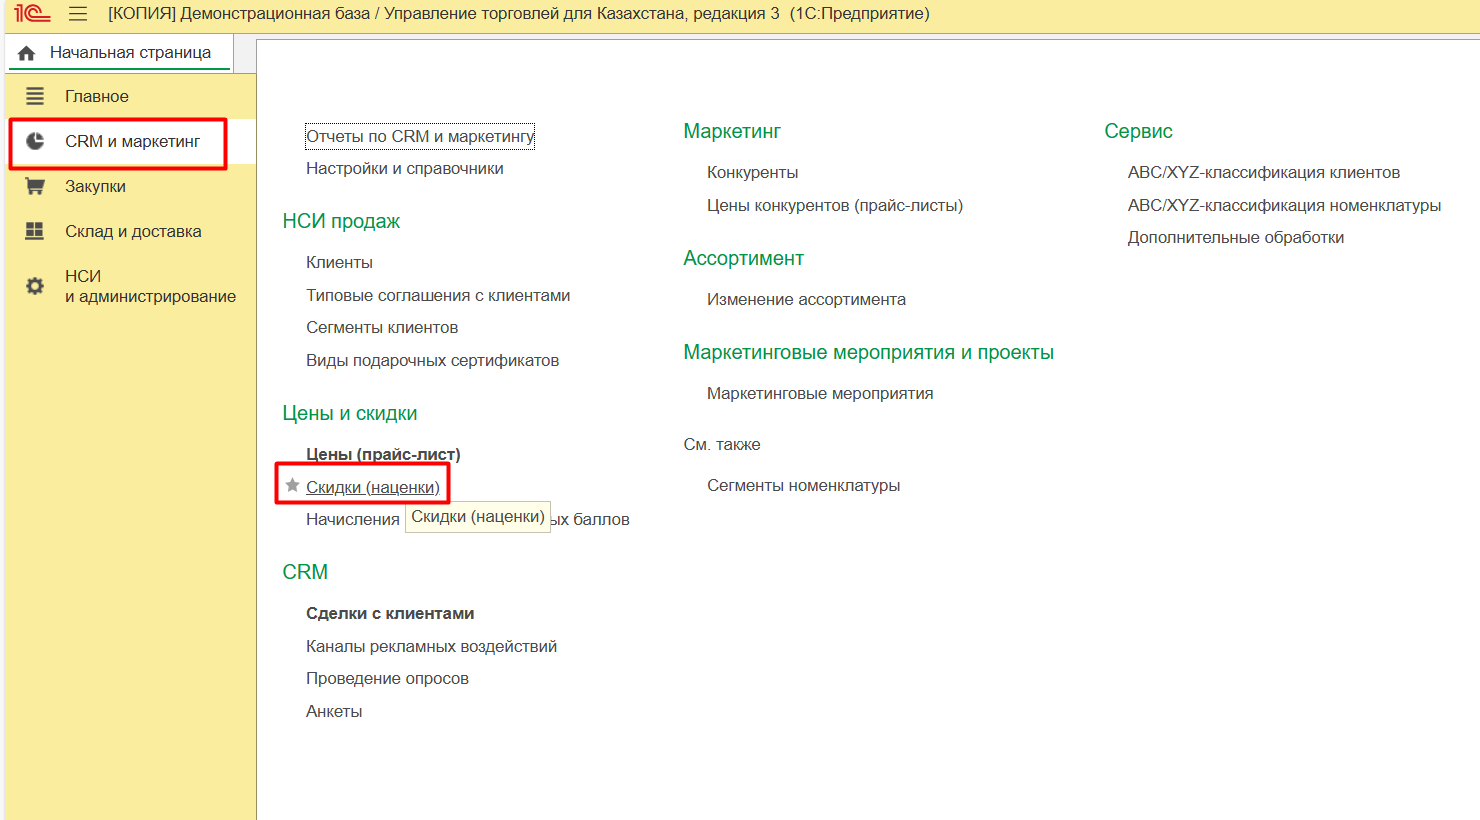Image resolution: width=1480 pixels, height=820 pixels.
Task: Open Отчеты по CRM и маркетингу
Action: point(420,136)
